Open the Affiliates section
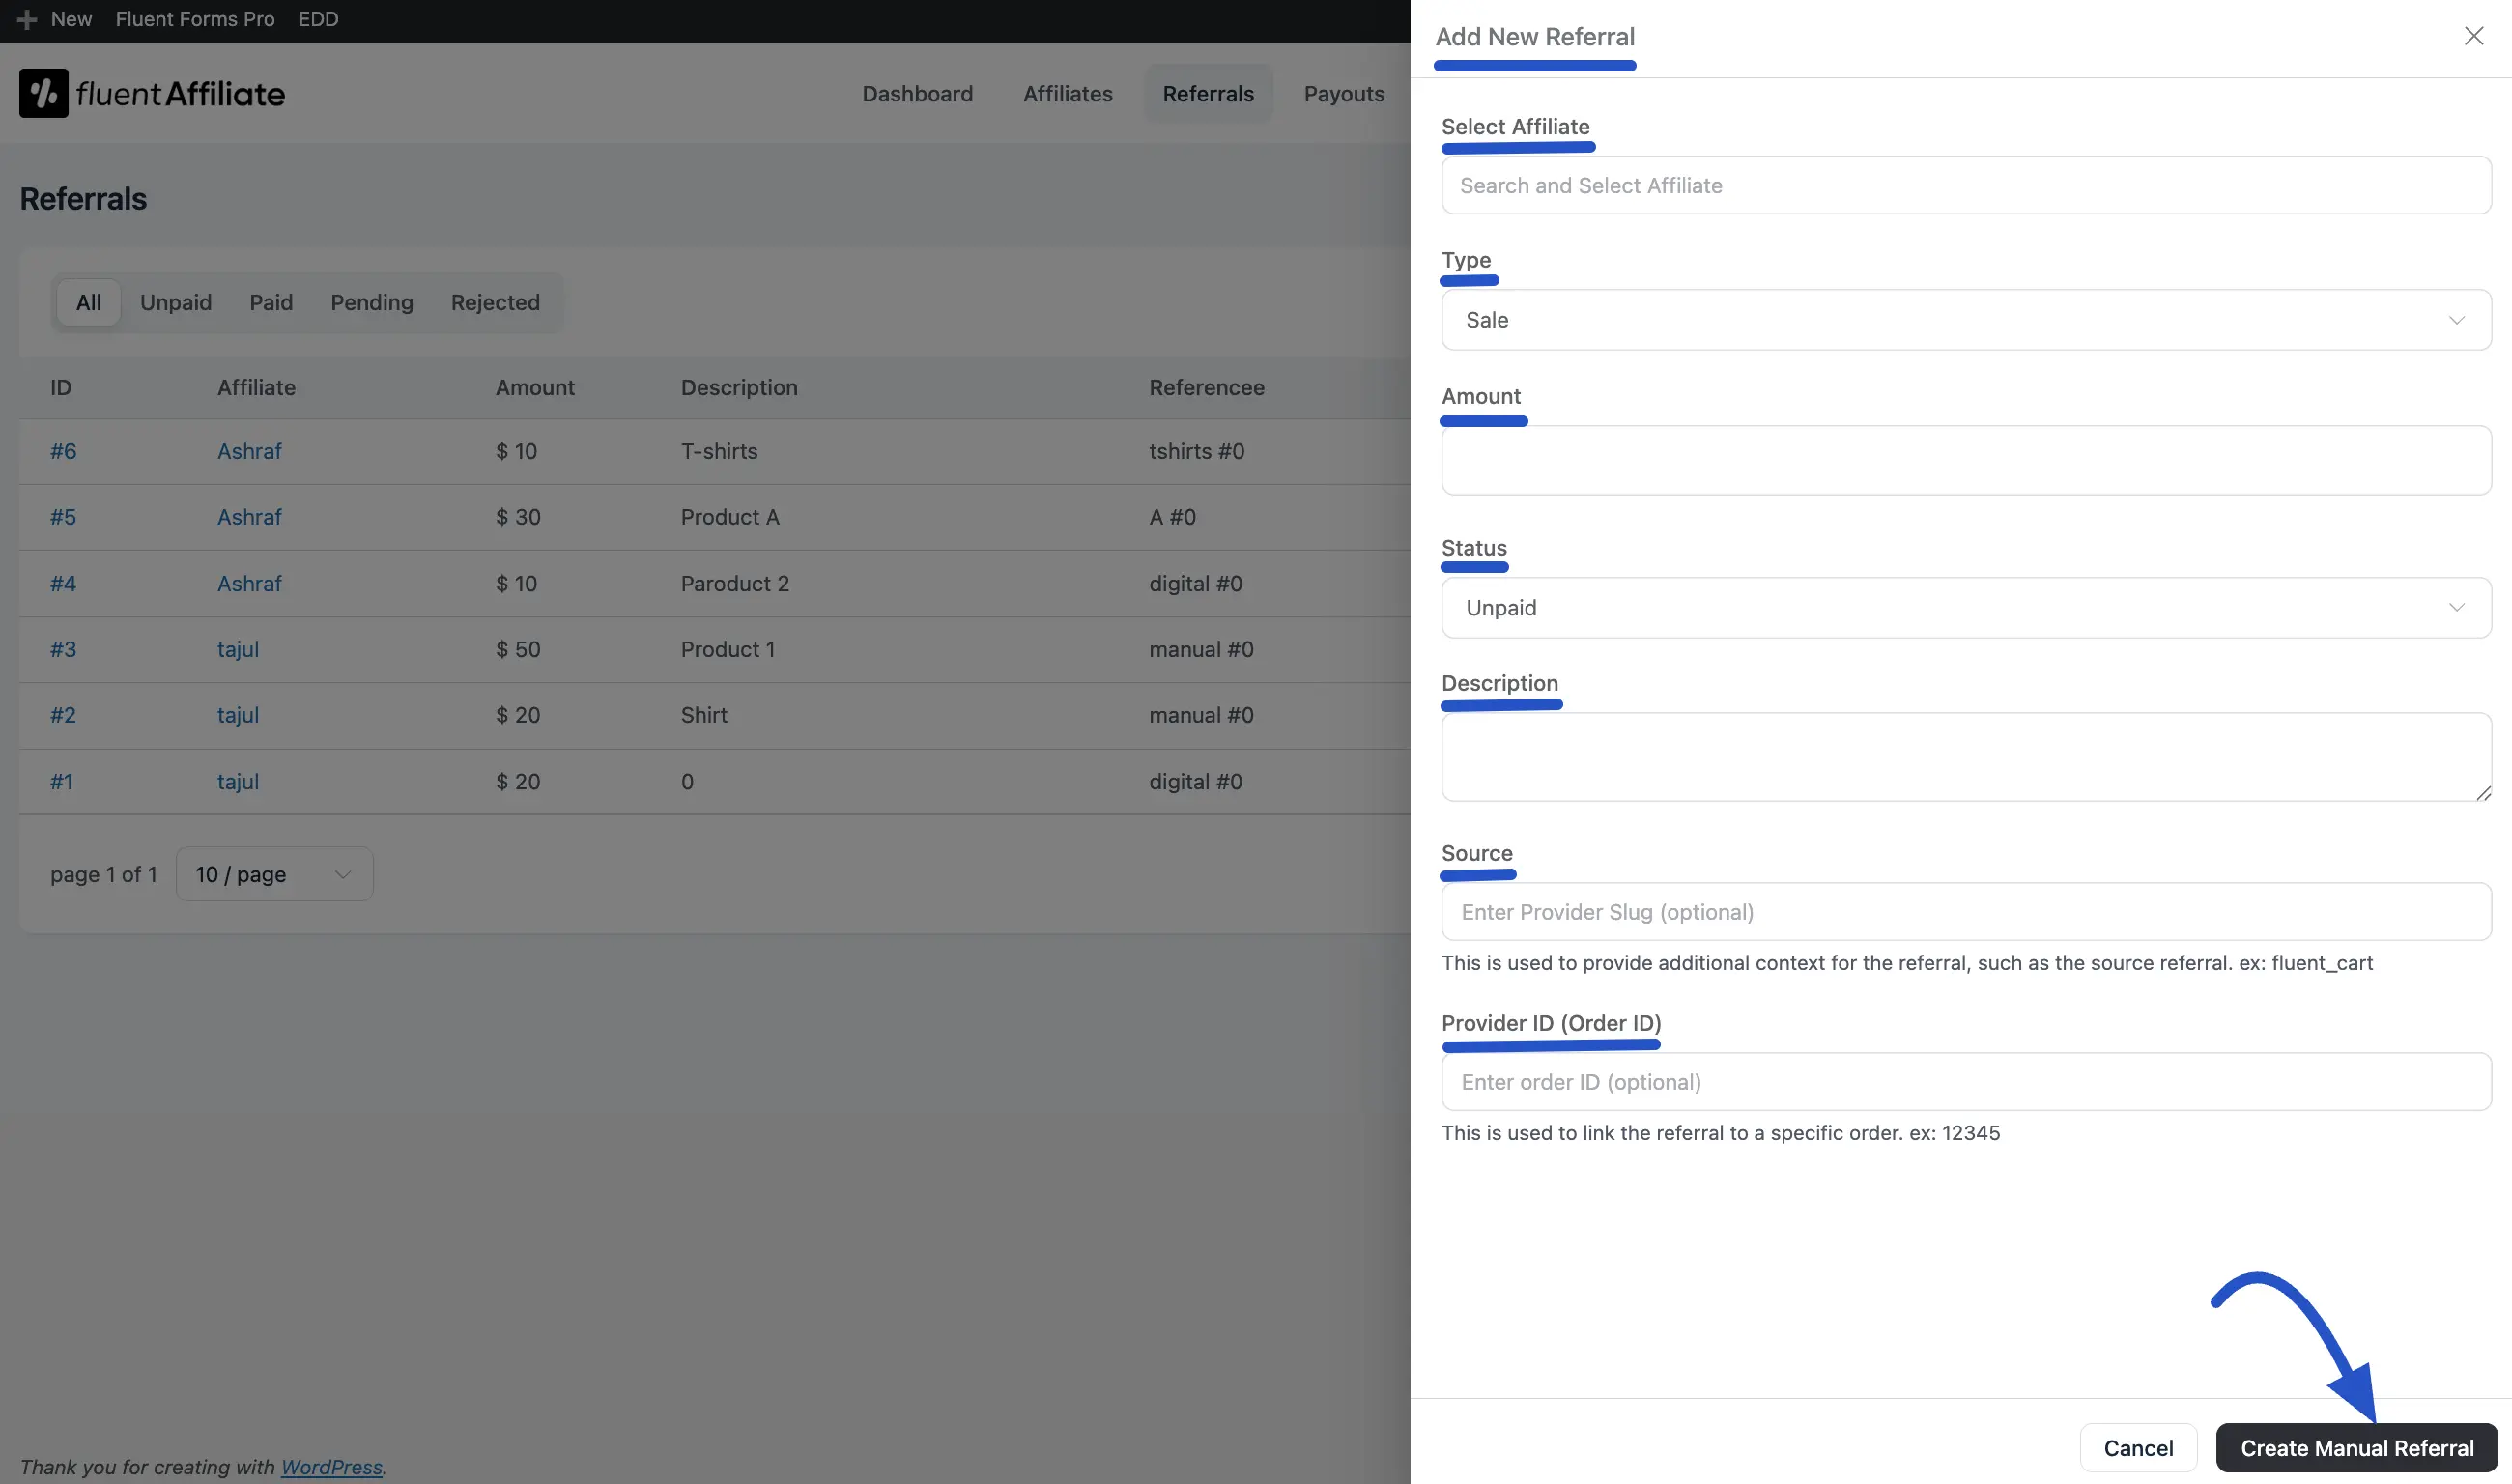Screen dimensions: 2512x1484 [1067, 93]
